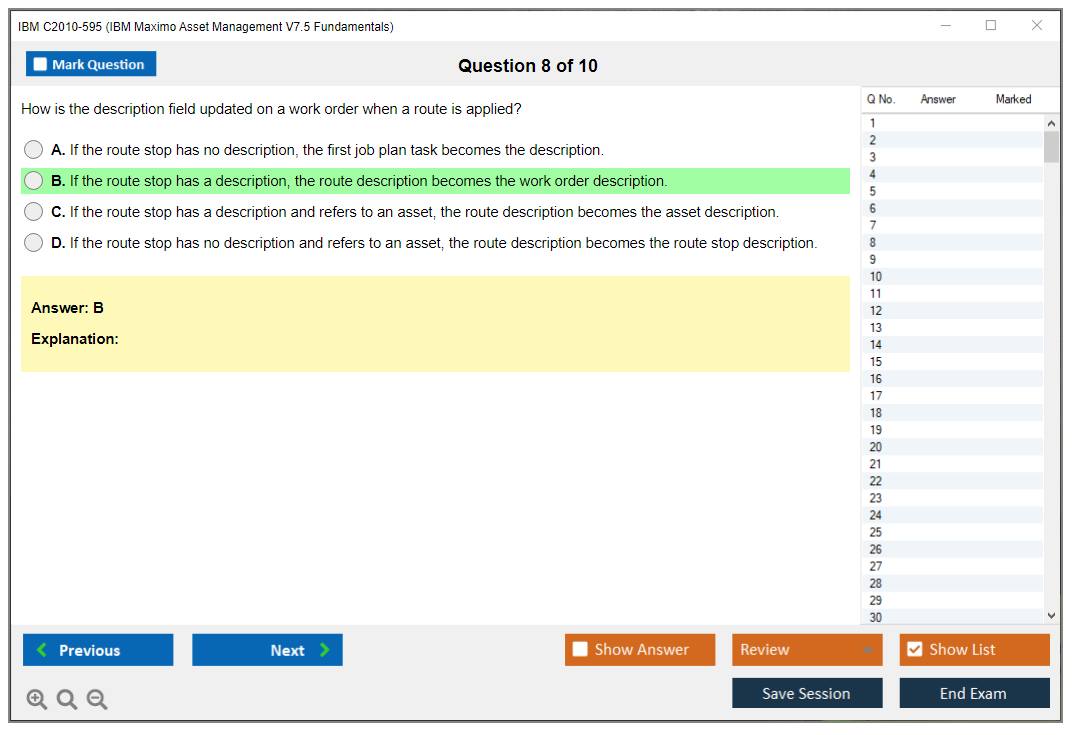The width and height of the screenshot is (1075, 735).
Task: Toggle the Mark Question checkbox
Action: [x=41, y=65]
